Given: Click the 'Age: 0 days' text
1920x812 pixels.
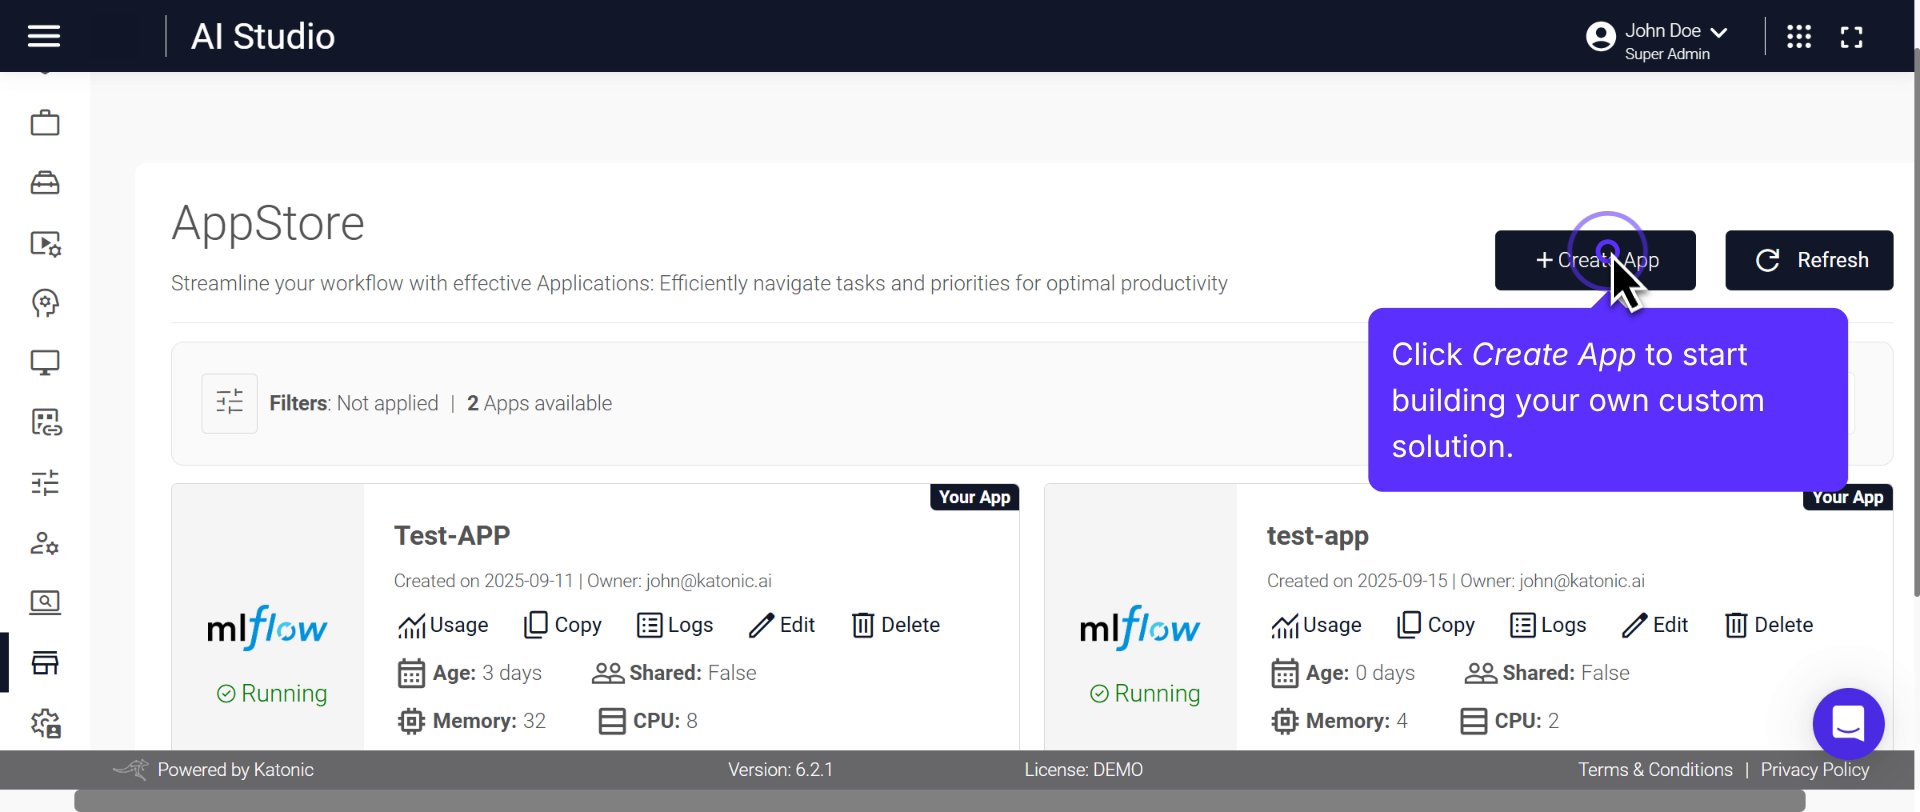Looking at the screenshot, I should point(1343,673).
